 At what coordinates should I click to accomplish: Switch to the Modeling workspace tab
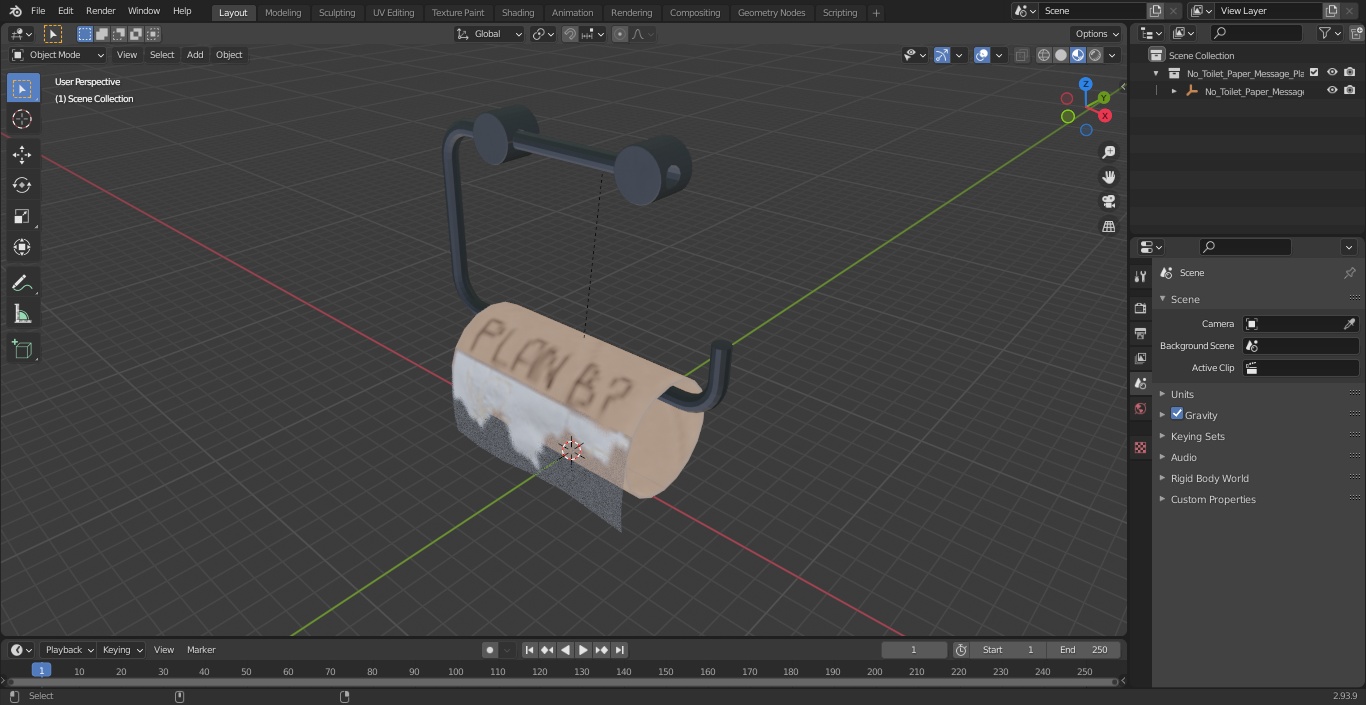pos(283,13)
